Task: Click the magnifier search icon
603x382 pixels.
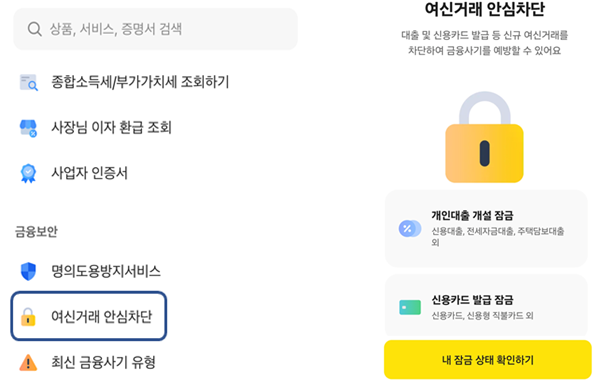Action: click(35, 29)
